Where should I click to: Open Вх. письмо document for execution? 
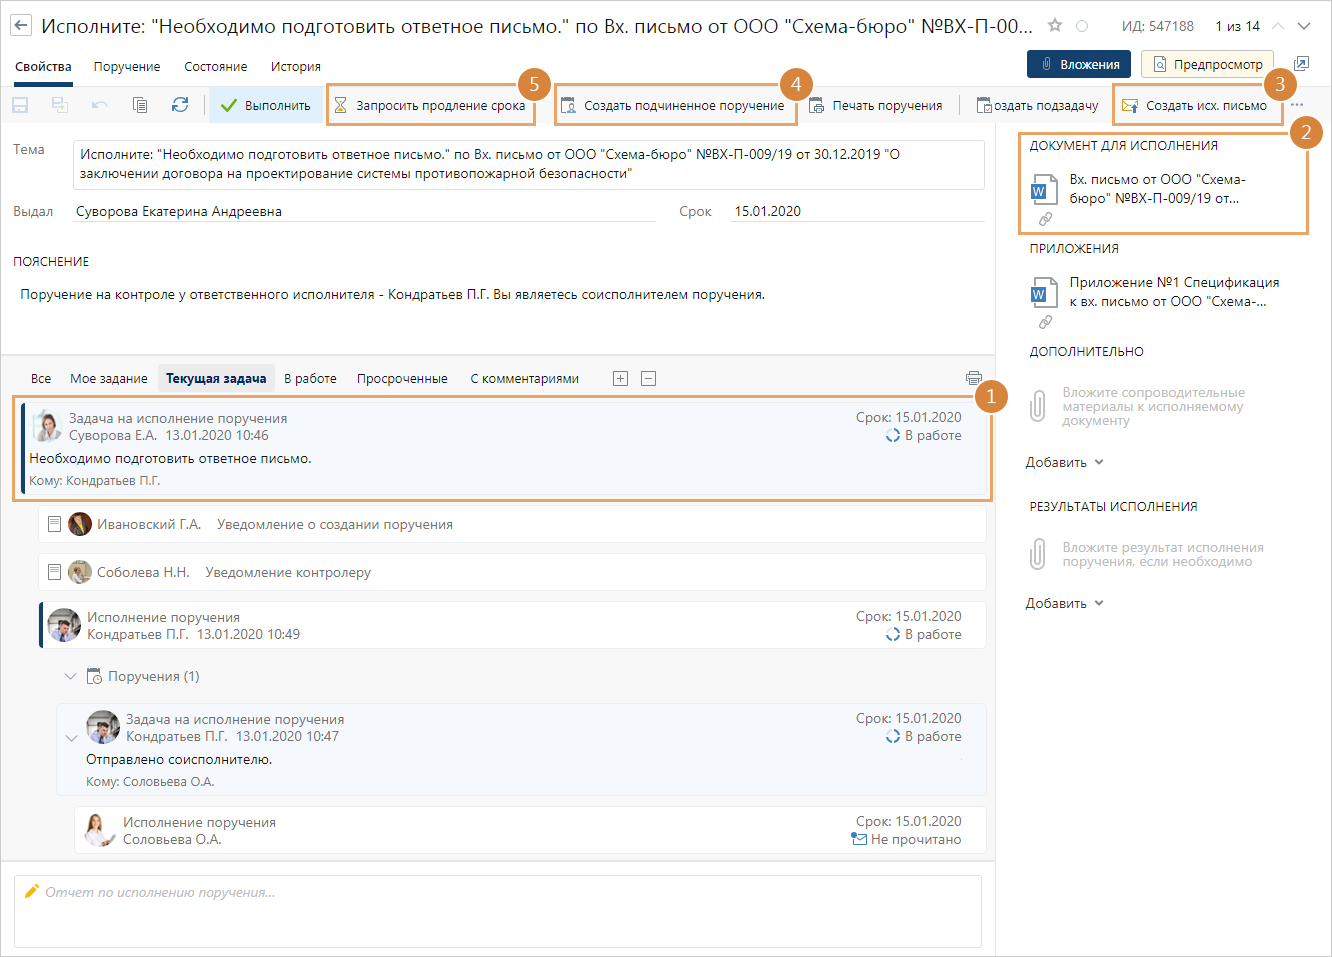tap(1155, 189)
